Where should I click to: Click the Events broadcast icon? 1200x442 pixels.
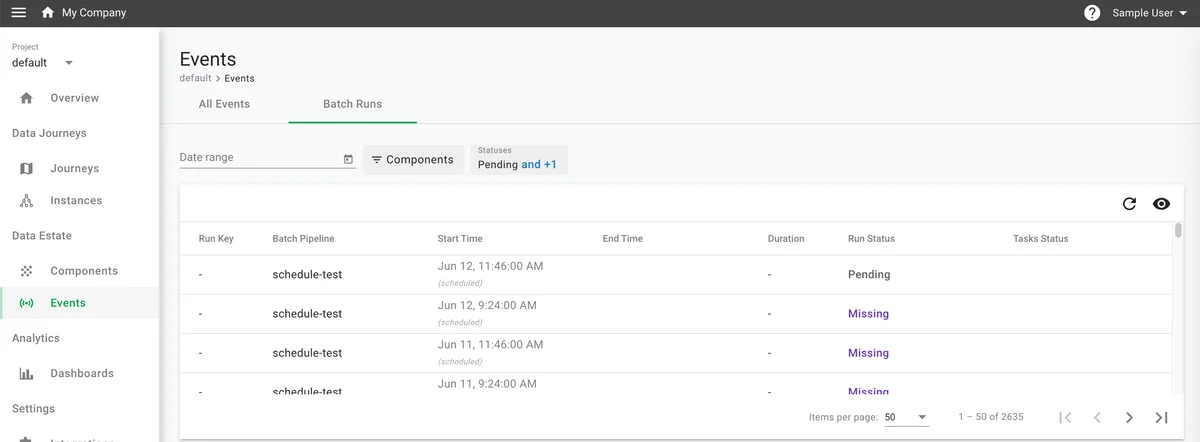tap(27, 303)
